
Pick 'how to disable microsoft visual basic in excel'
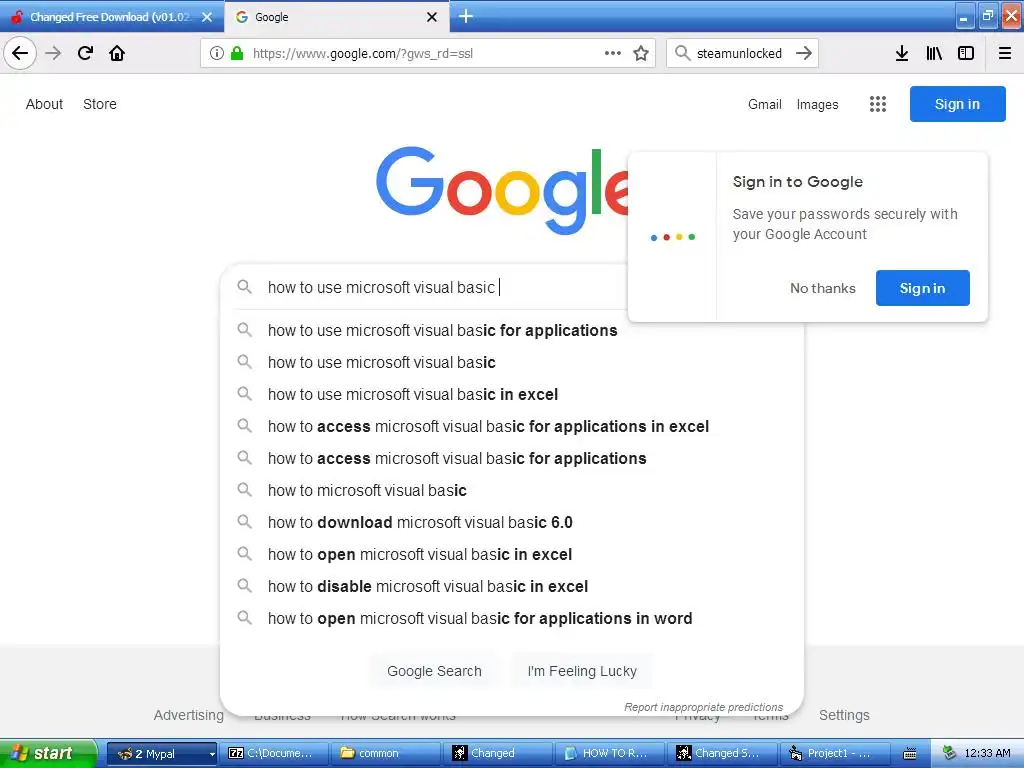(511, 586)
